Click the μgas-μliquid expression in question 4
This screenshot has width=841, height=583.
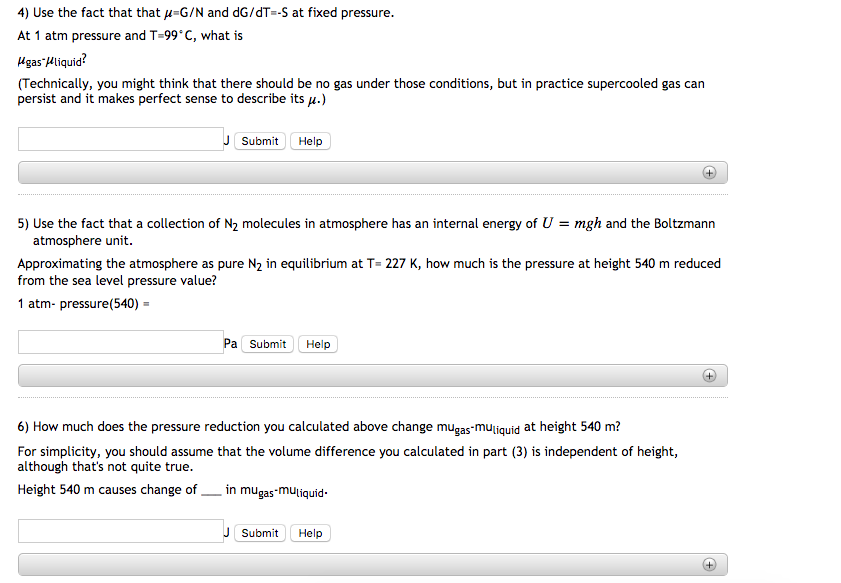click(60, 59)
